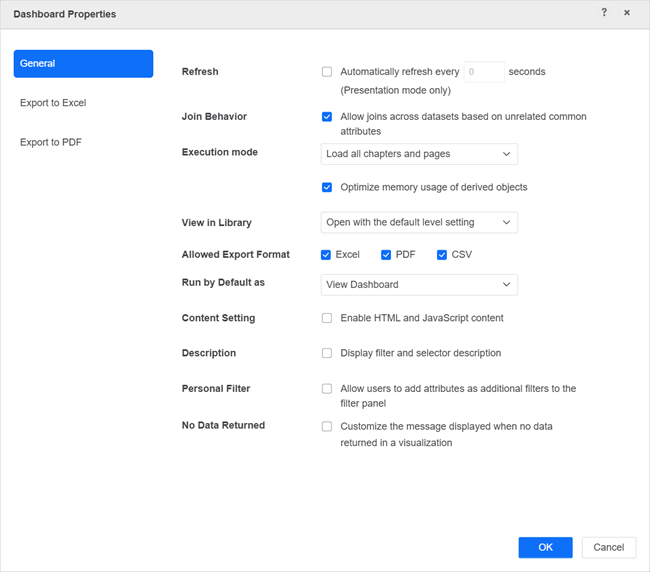The width and height of the screenshot is (650, 572).
Task: Open the View in Library dropdown
Action: point(419,222)
